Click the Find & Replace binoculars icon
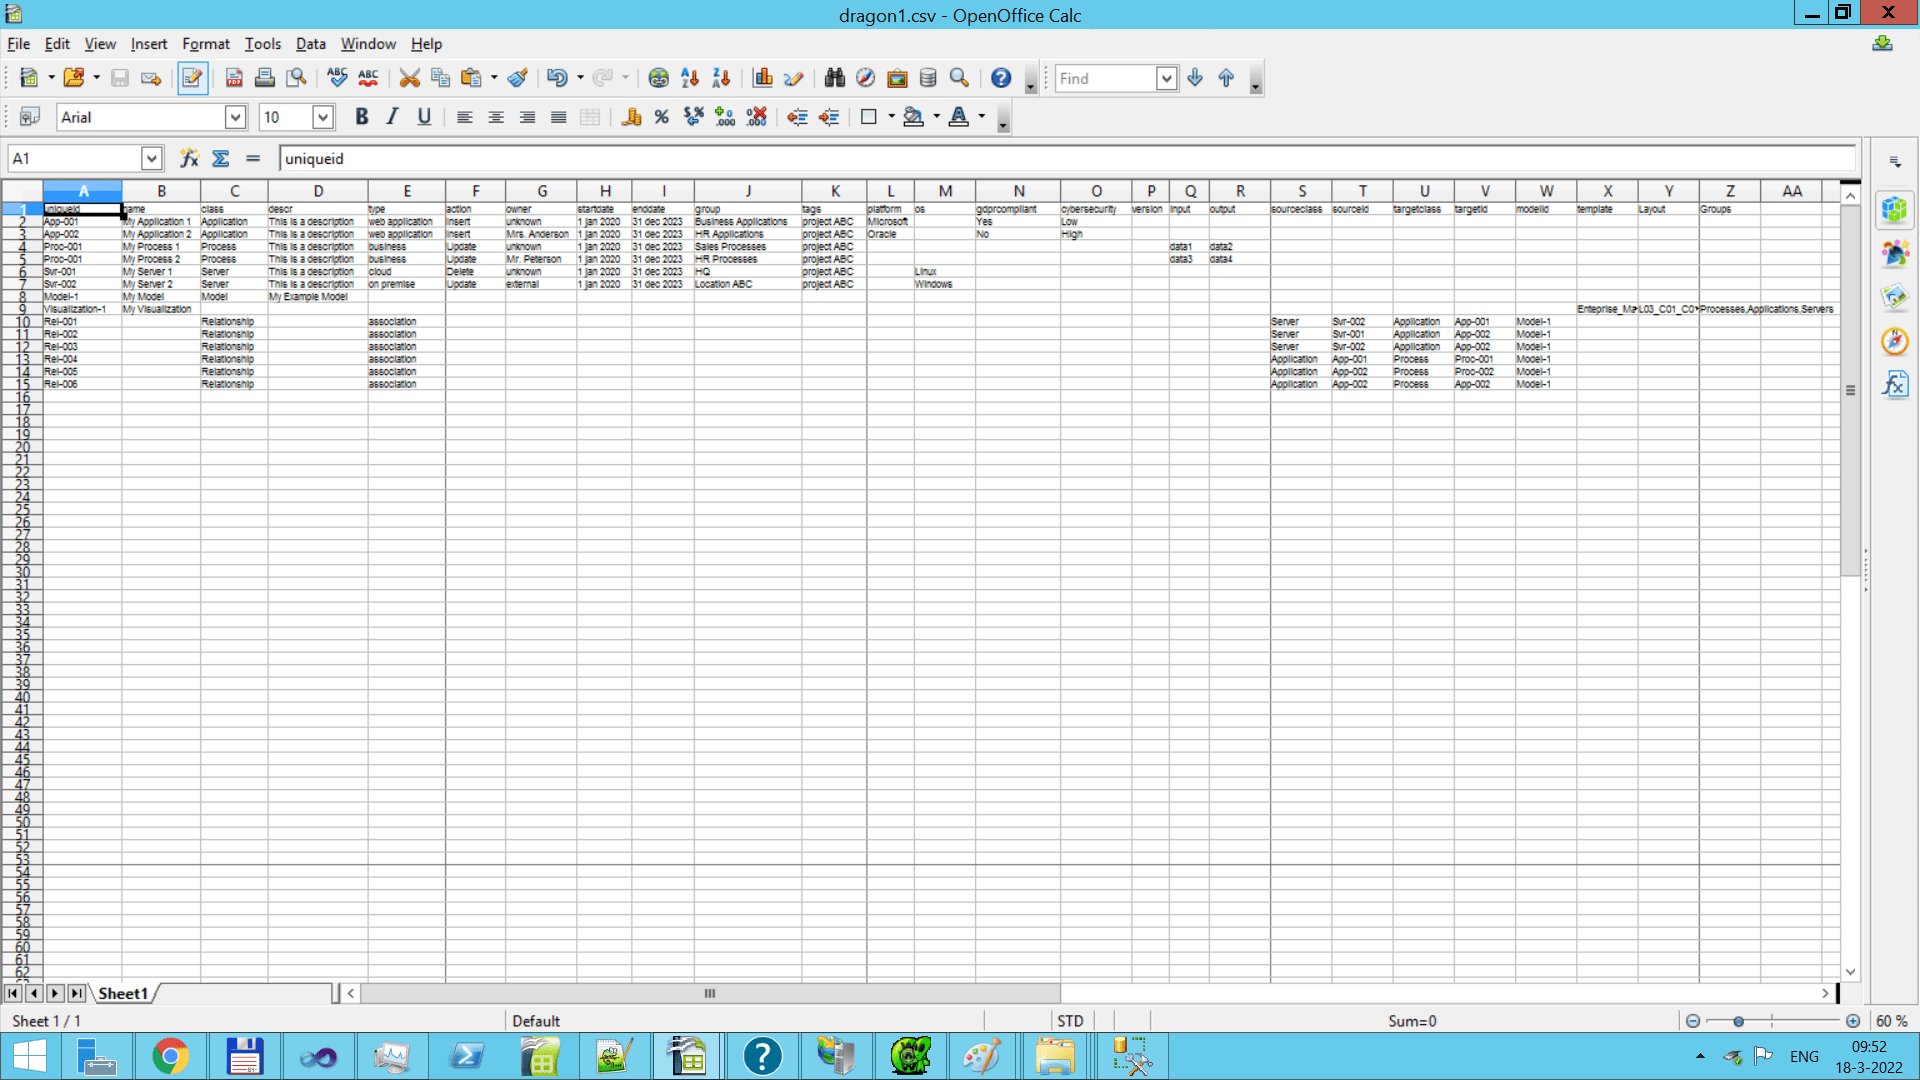Image resolution: width=1920 pixels, height=1080 pixels. (834, 78)
